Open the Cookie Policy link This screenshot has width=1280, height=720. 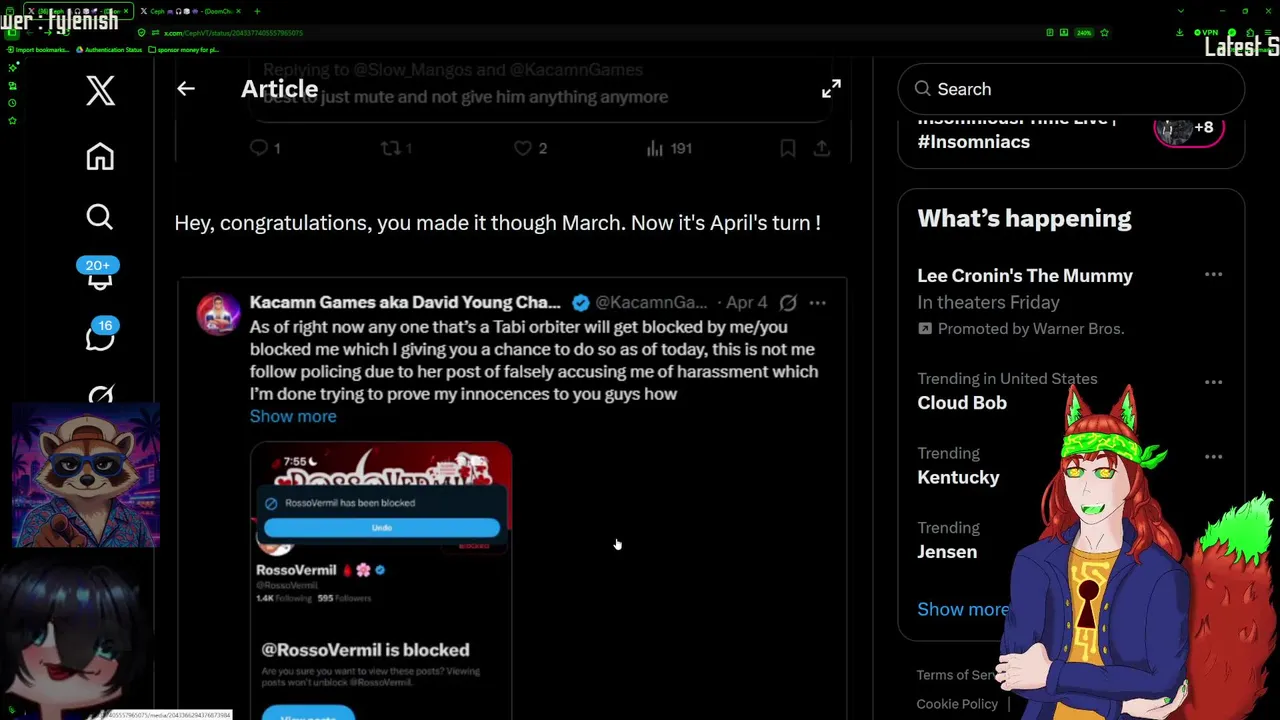[x=957, y=704]
